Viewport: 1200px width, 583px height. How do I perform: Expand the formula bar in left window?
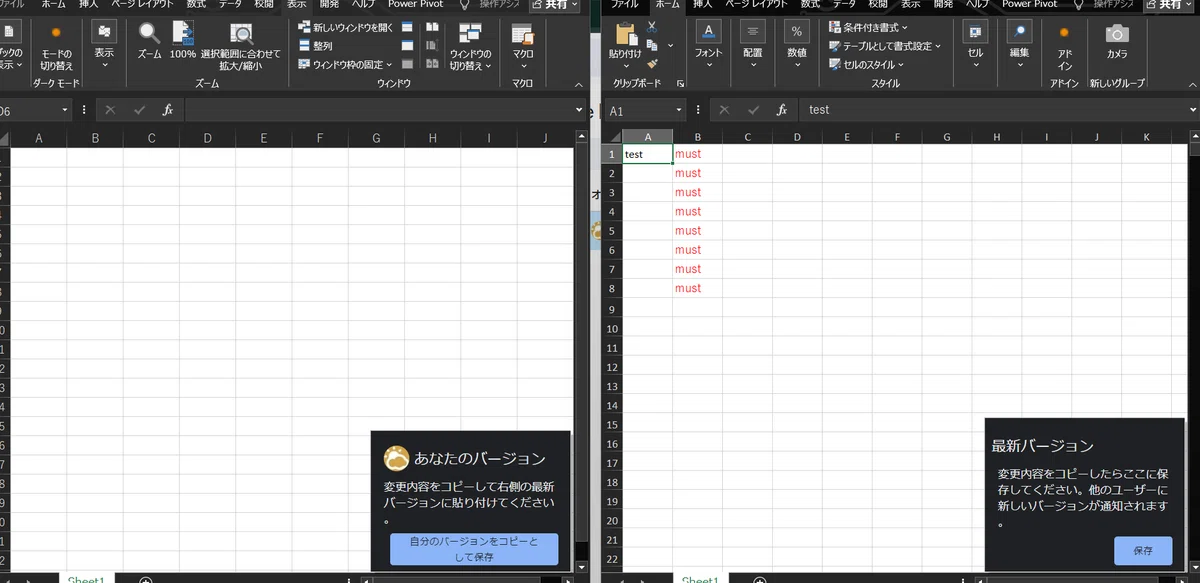point(580,110)
